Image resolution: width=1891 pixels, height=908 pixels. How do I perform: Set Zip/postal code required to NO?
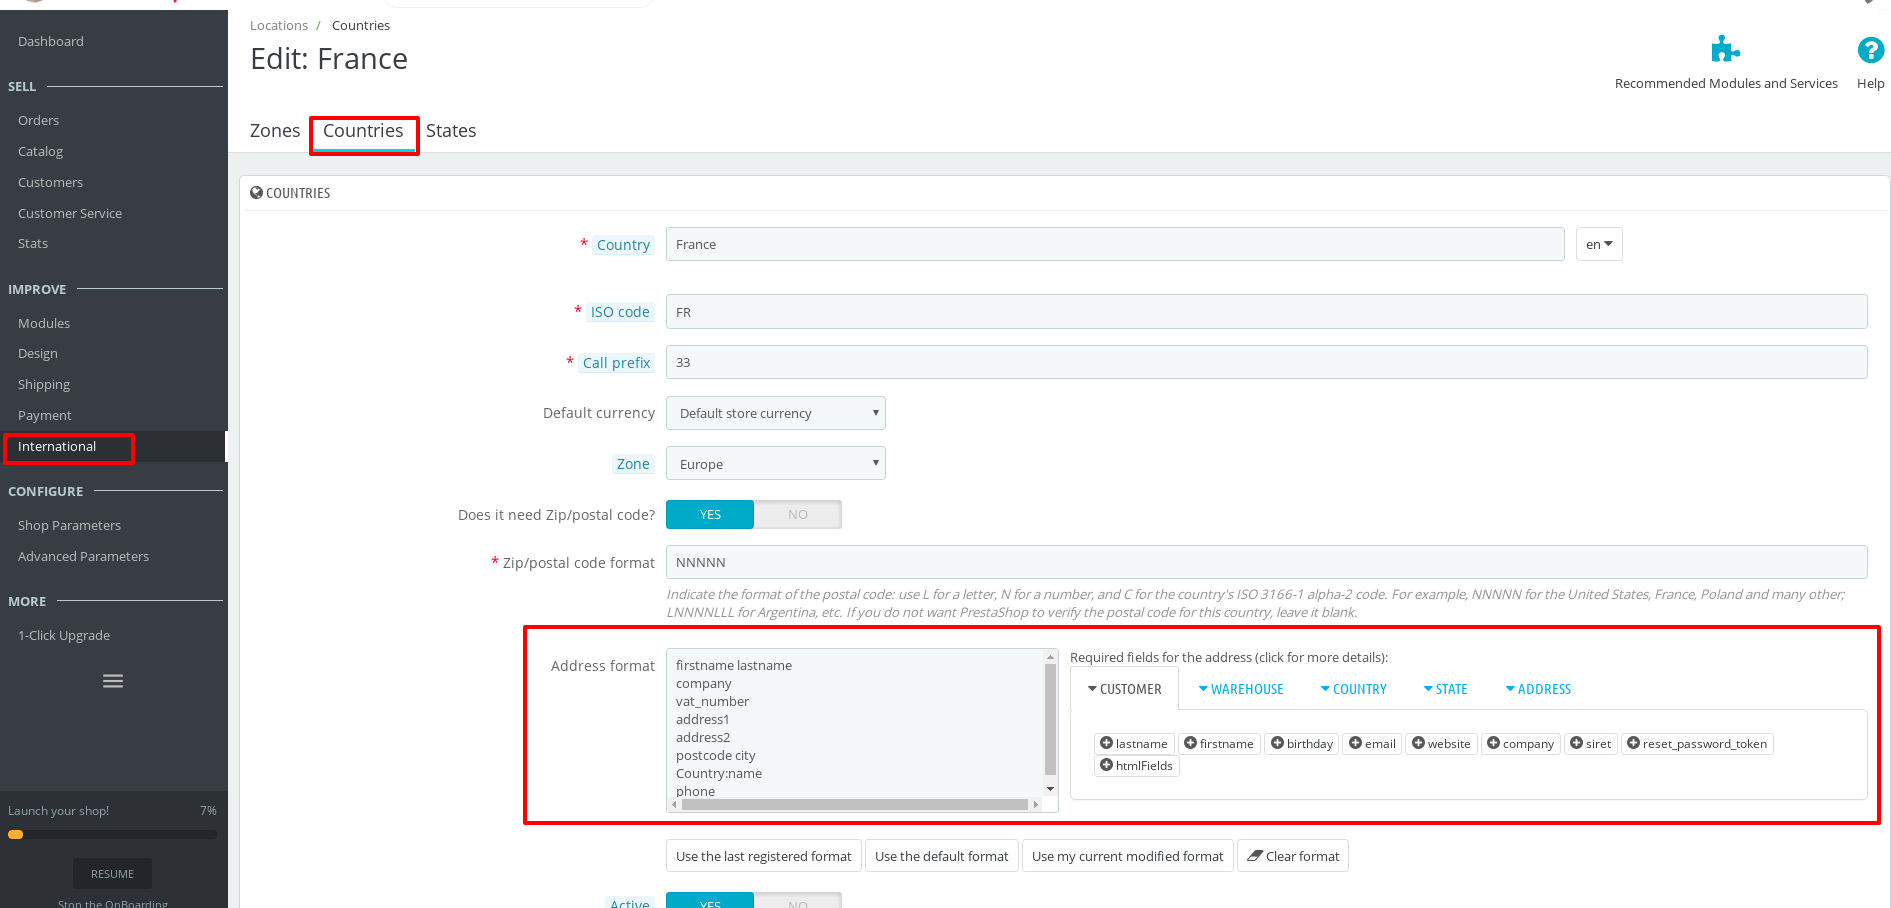point(797,514)
